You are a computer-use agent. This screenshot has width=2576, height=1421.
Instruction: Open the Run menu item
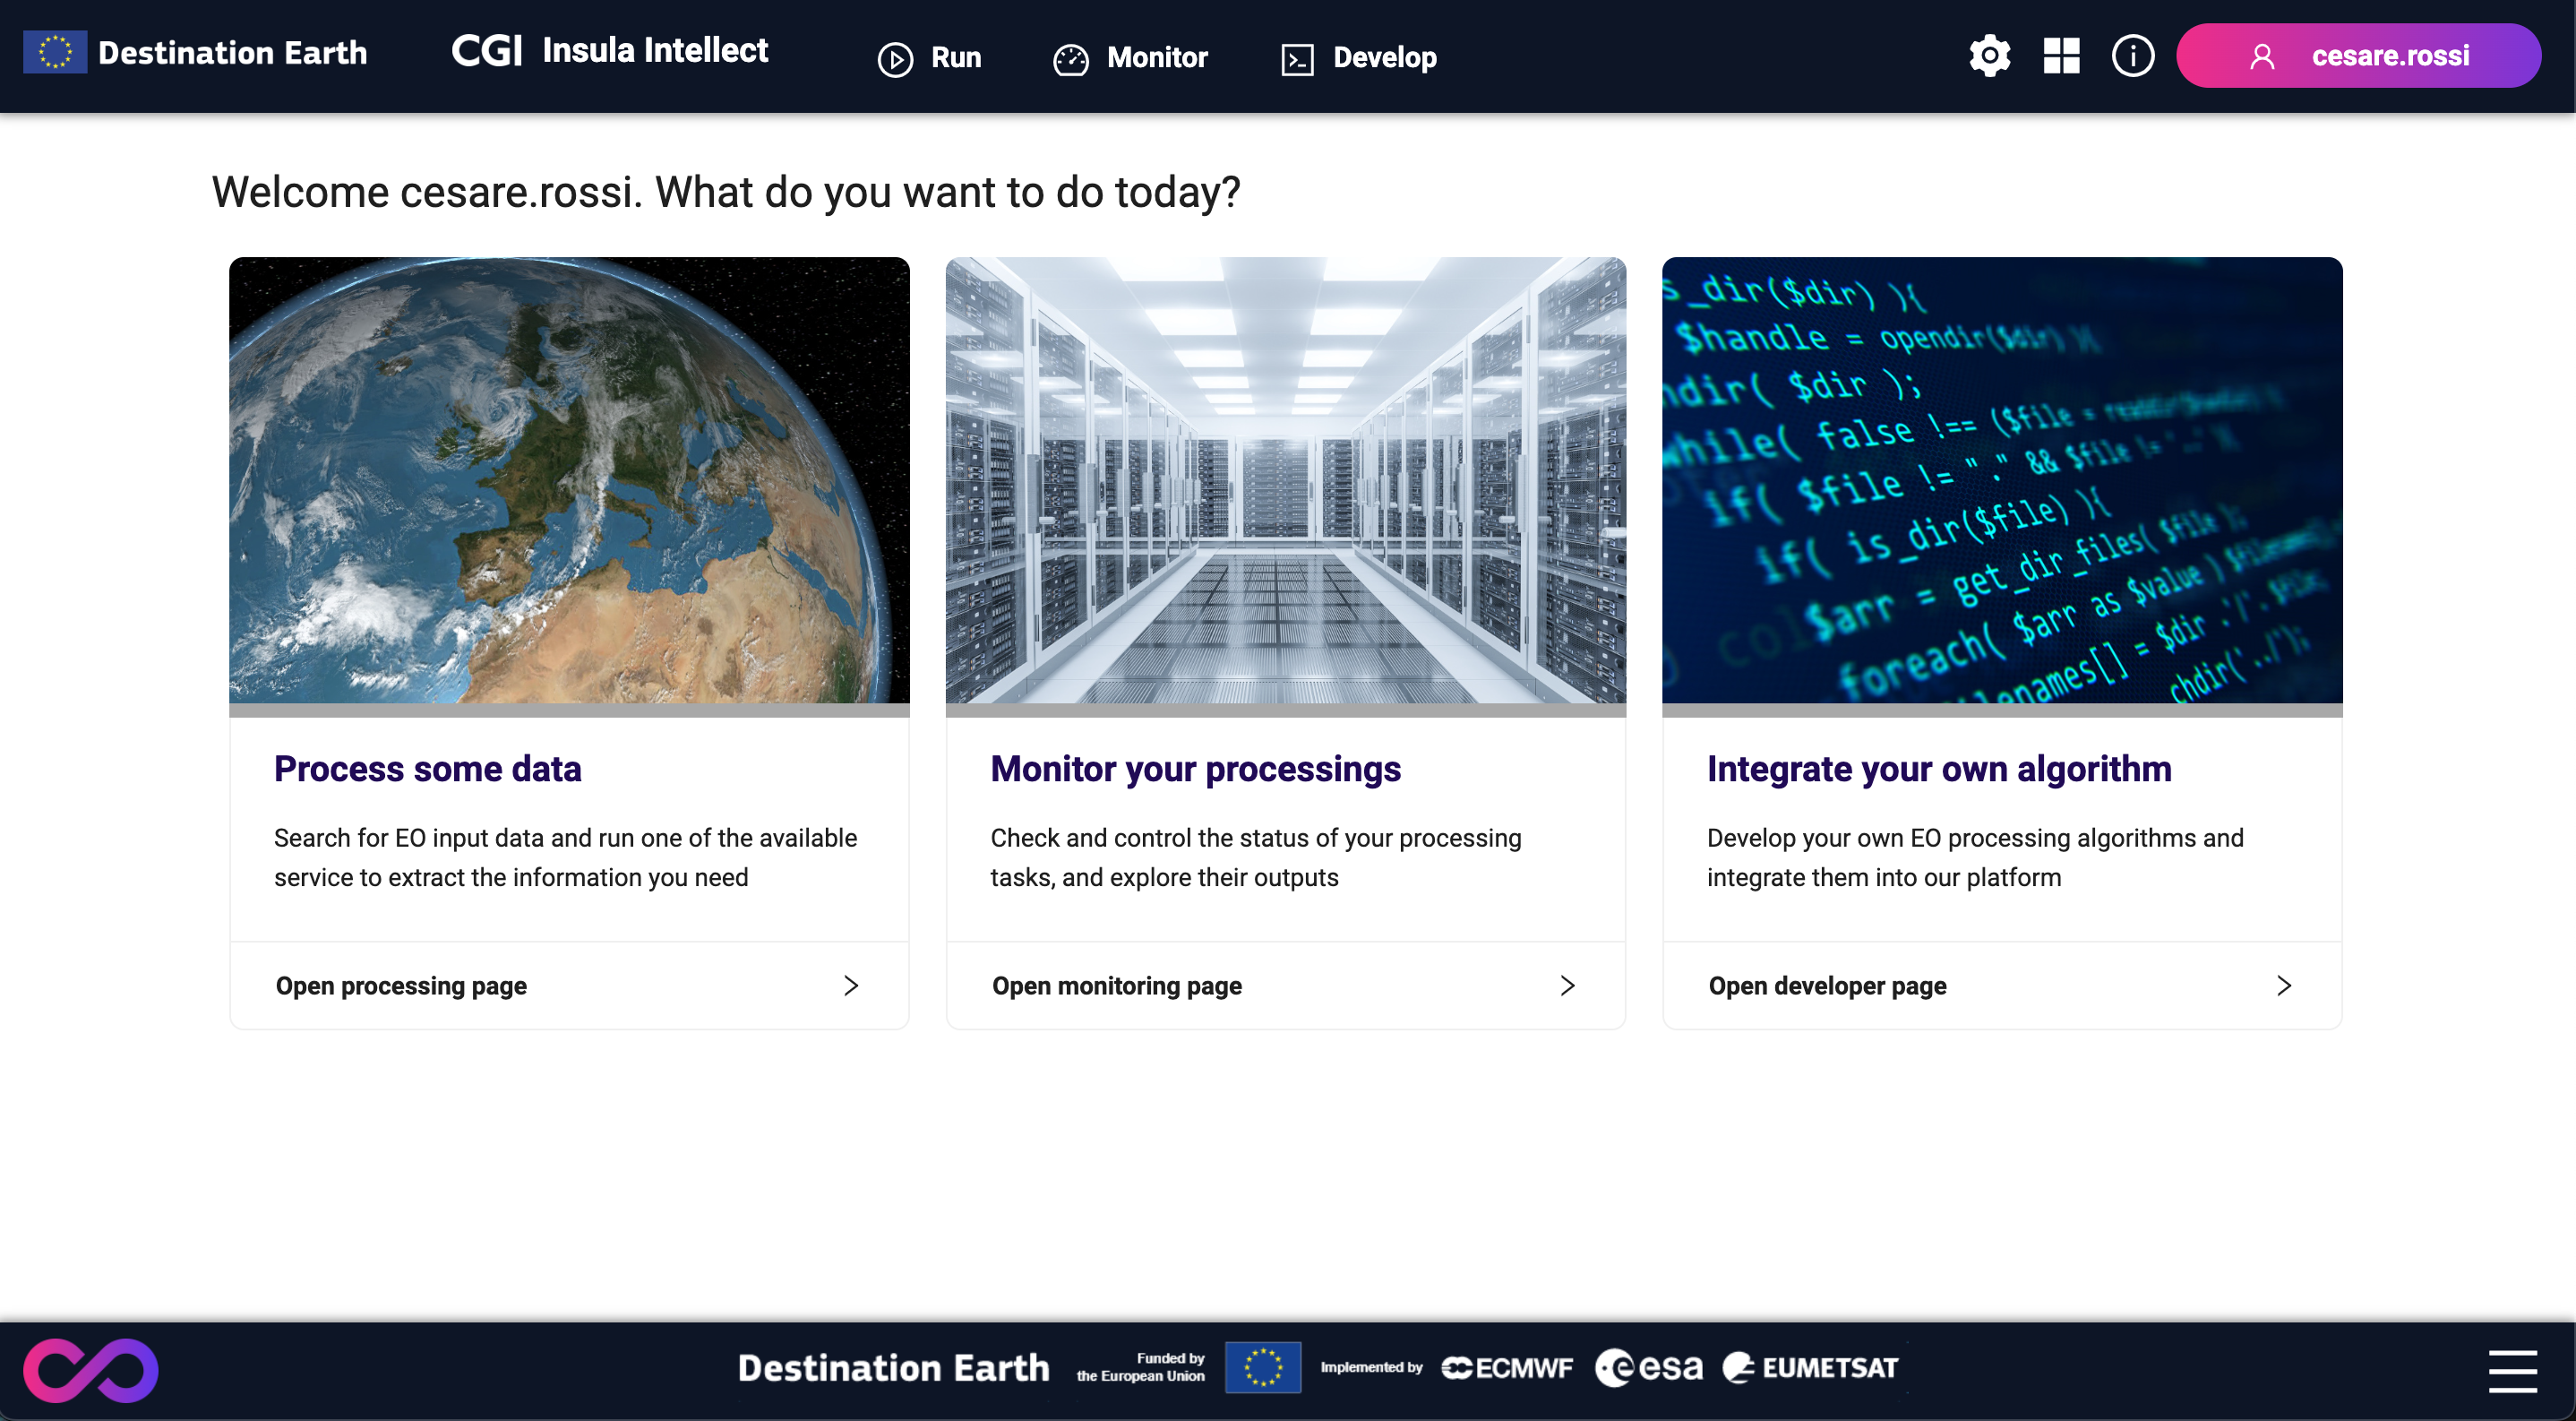(x=929, y=58)
